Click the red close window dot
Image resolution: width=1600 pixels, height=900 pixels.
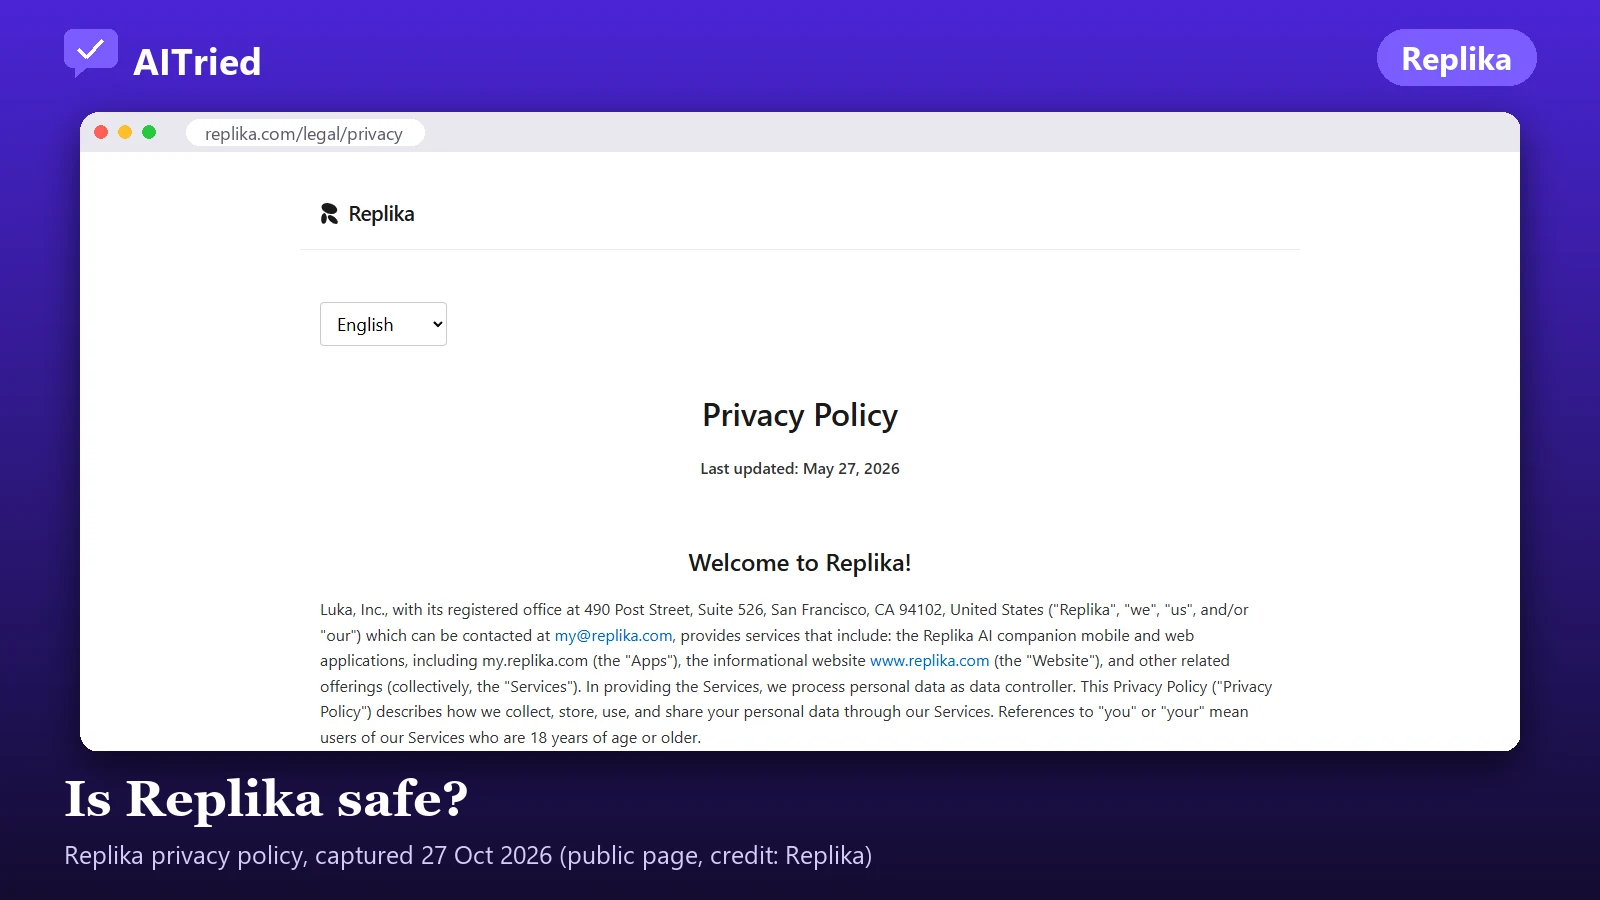pos(101,132)
